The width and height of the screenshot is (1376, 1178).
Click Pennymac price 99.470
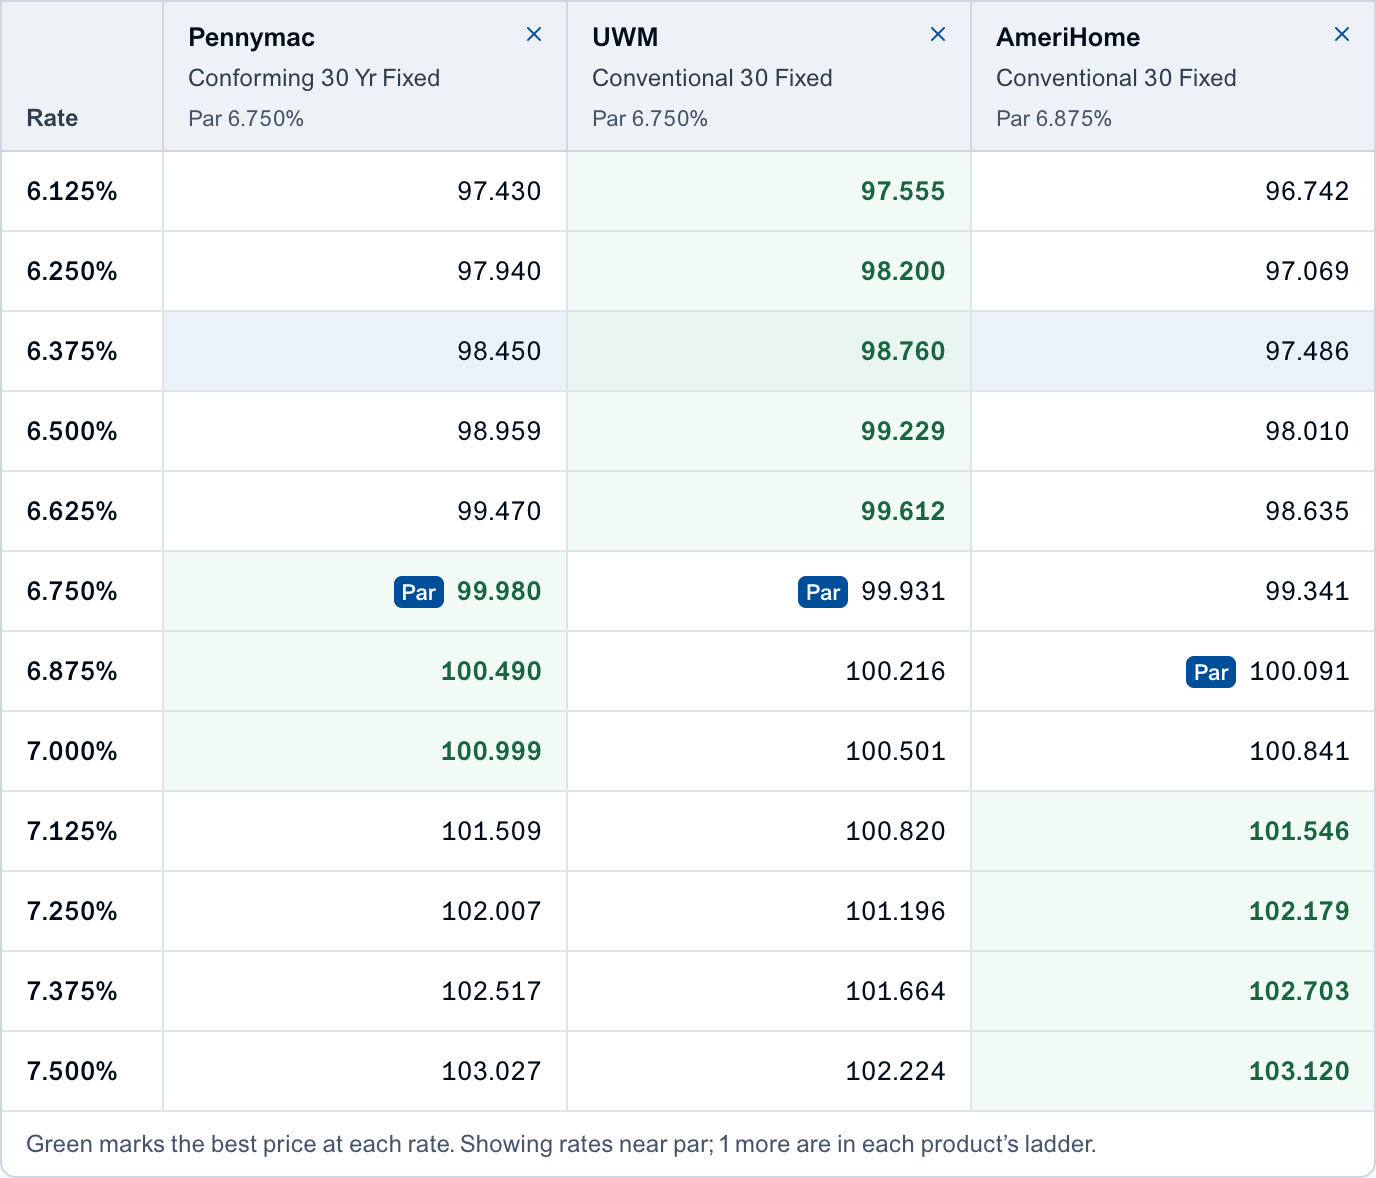[x=499, y=511]
